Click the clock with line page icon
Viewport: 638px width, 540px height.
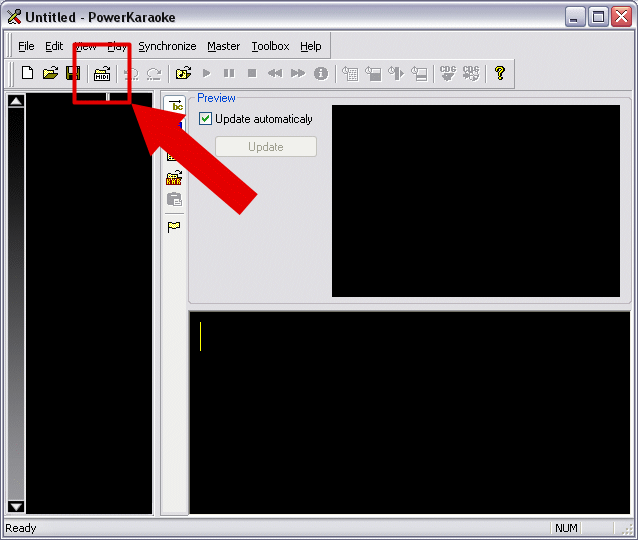(x=419, y=74)
